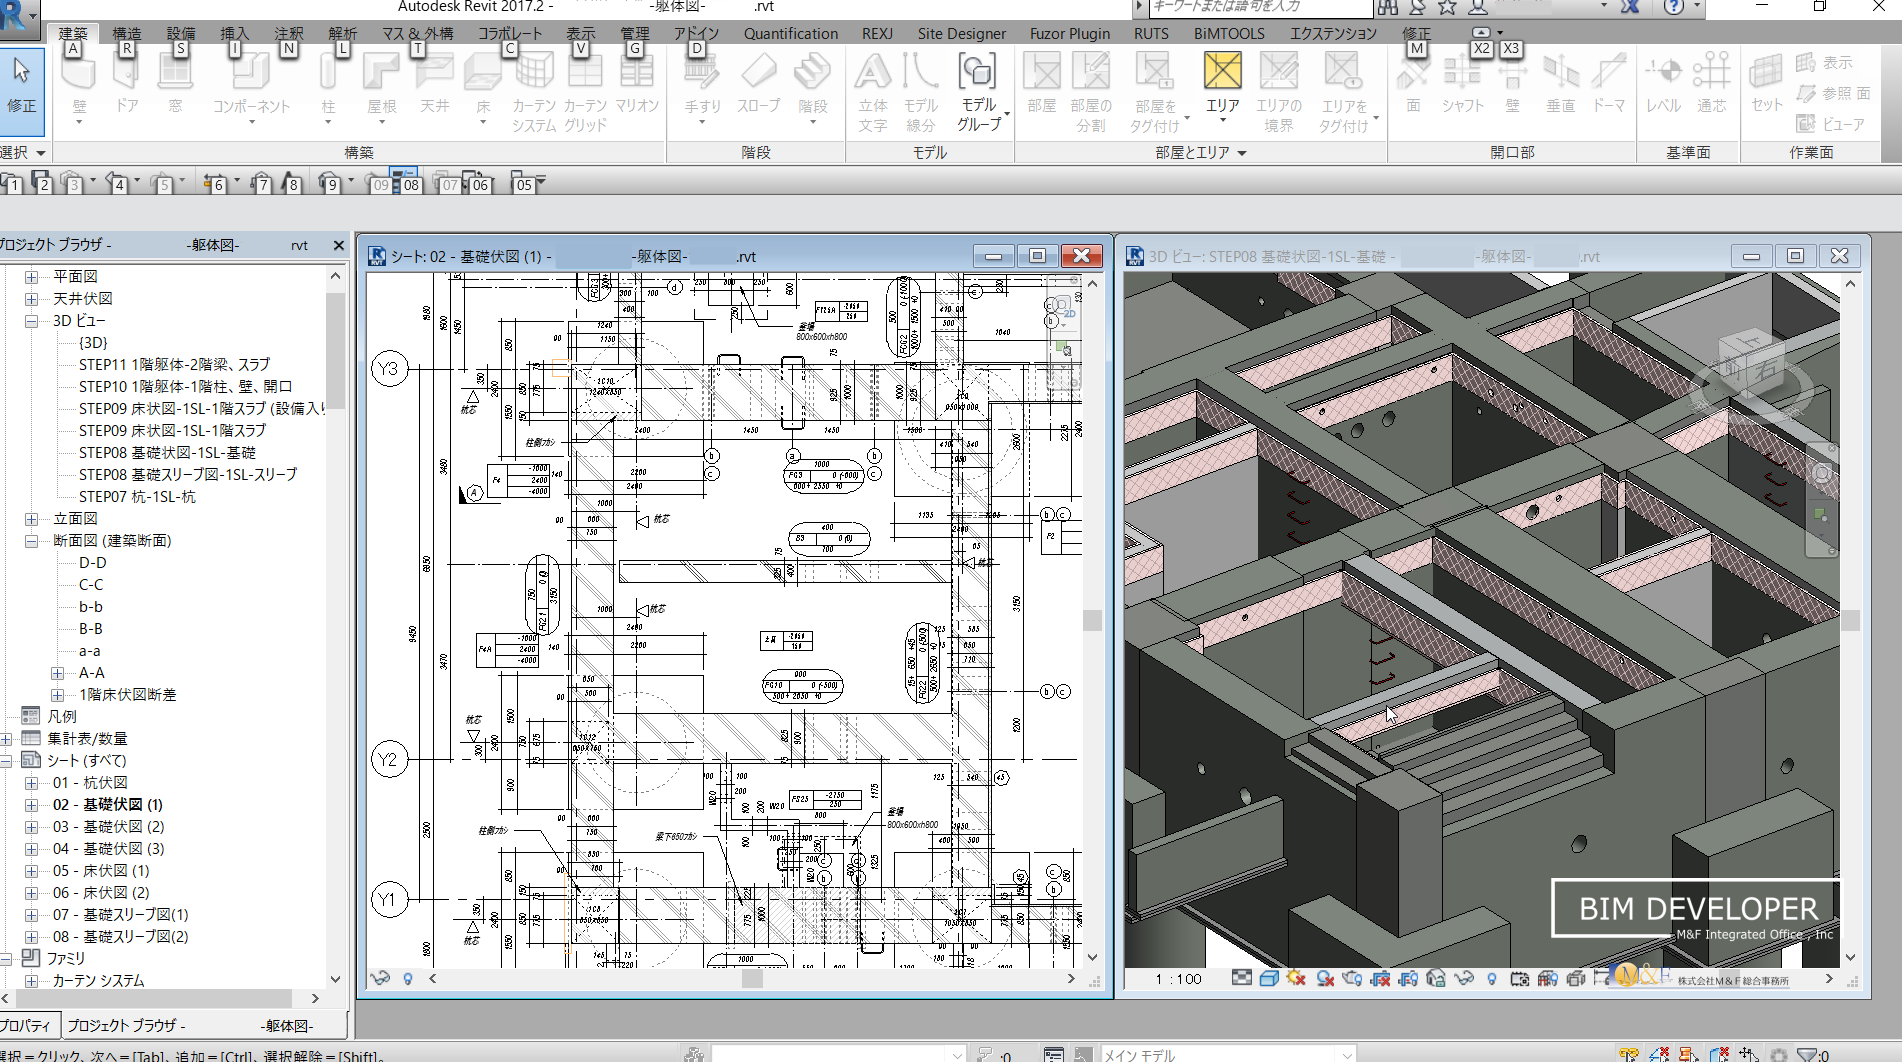1902x1062 pixels.
Task: Switch to the コラボレート ribbon tab
Action: 510,33
